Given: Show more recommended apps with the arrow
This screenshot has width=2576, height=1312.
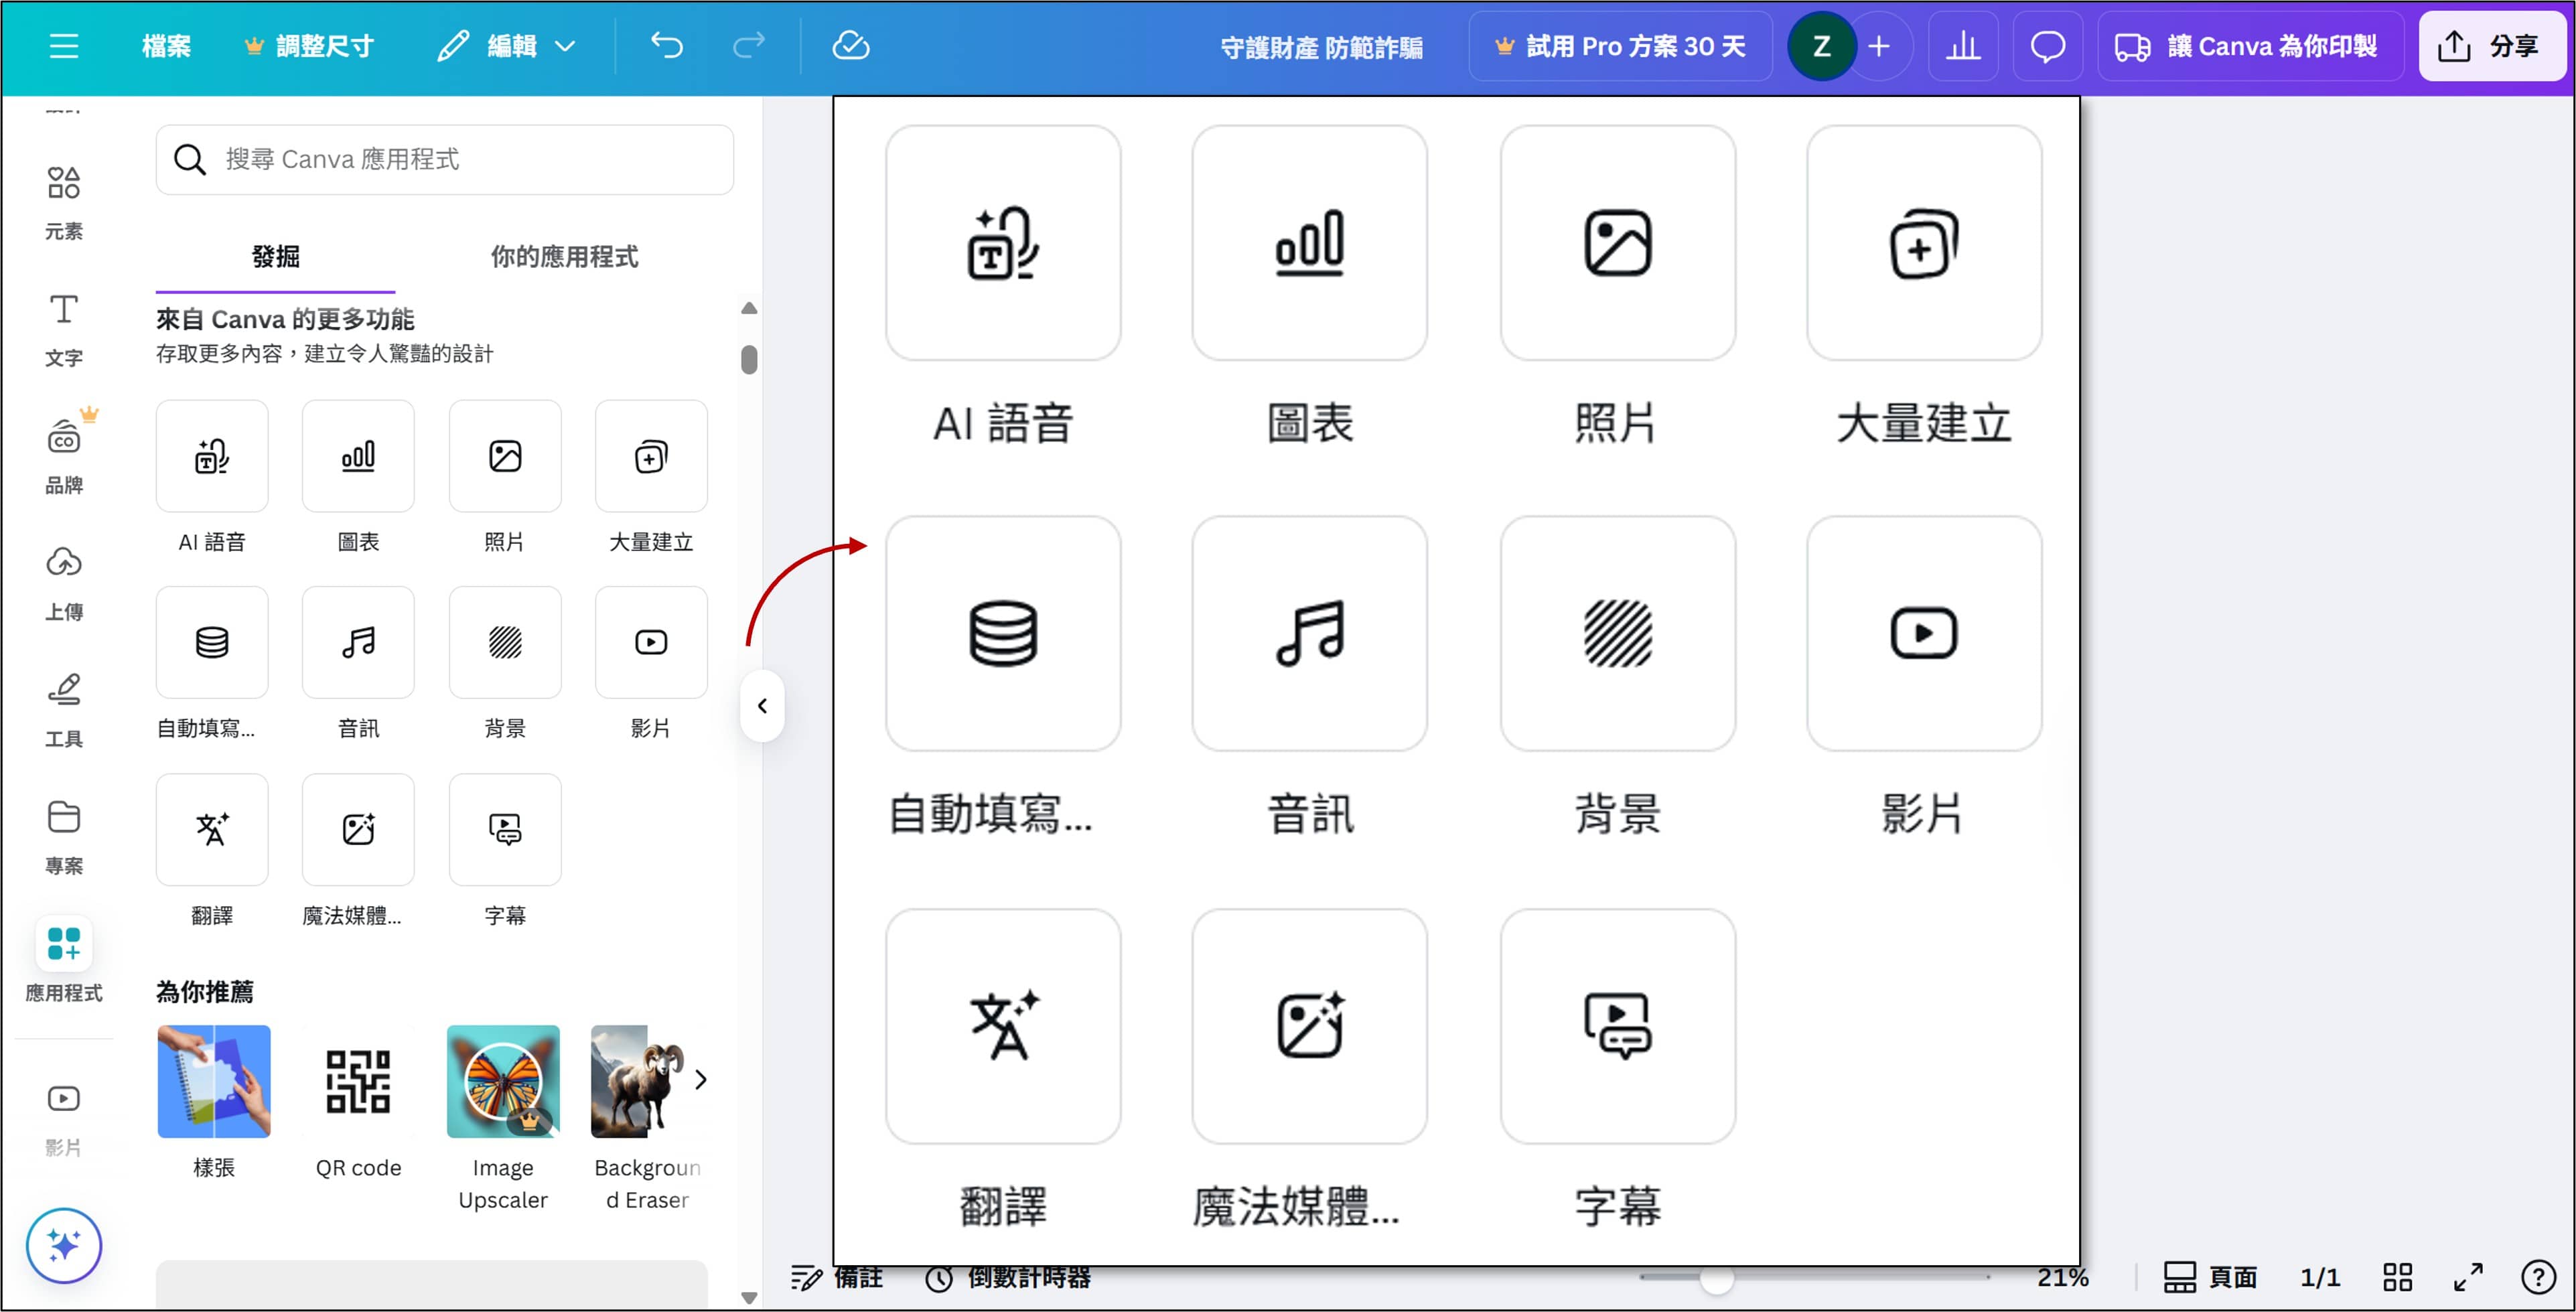Looking at the screenshot, I should point(701,1080).
